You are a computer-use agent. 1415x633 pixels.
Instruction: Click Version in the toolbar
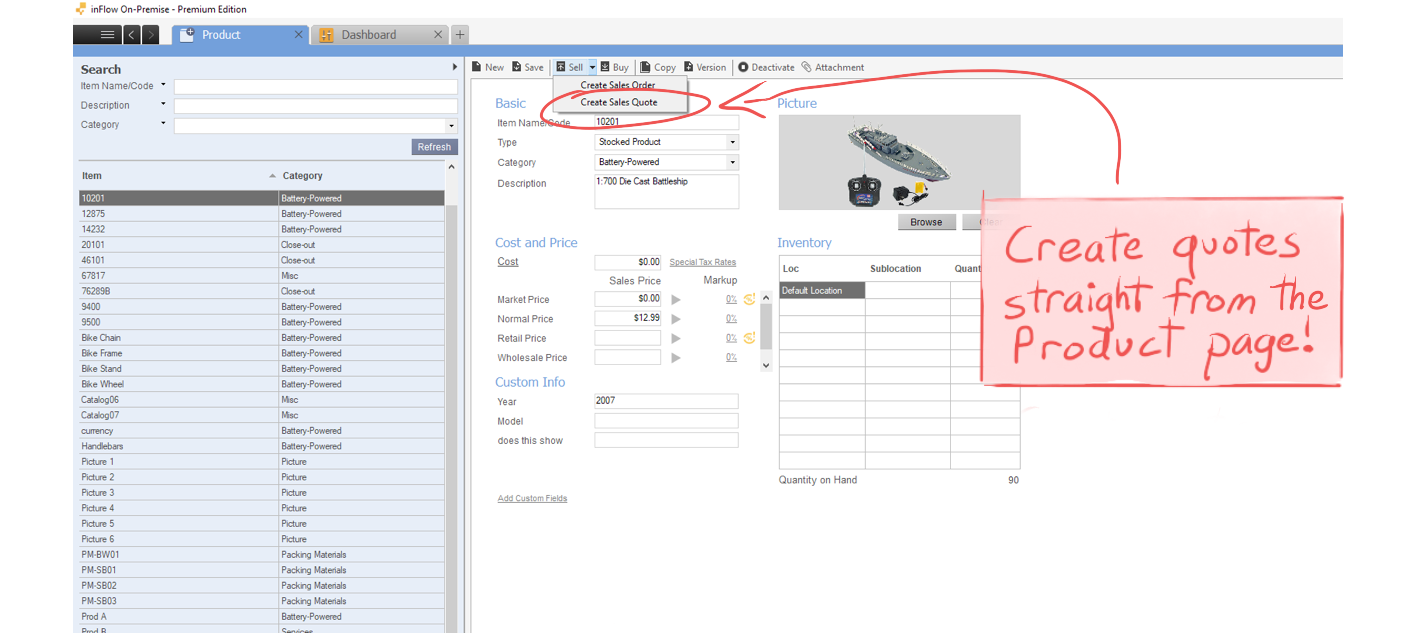pyautogui.click(x=704, y=68)
